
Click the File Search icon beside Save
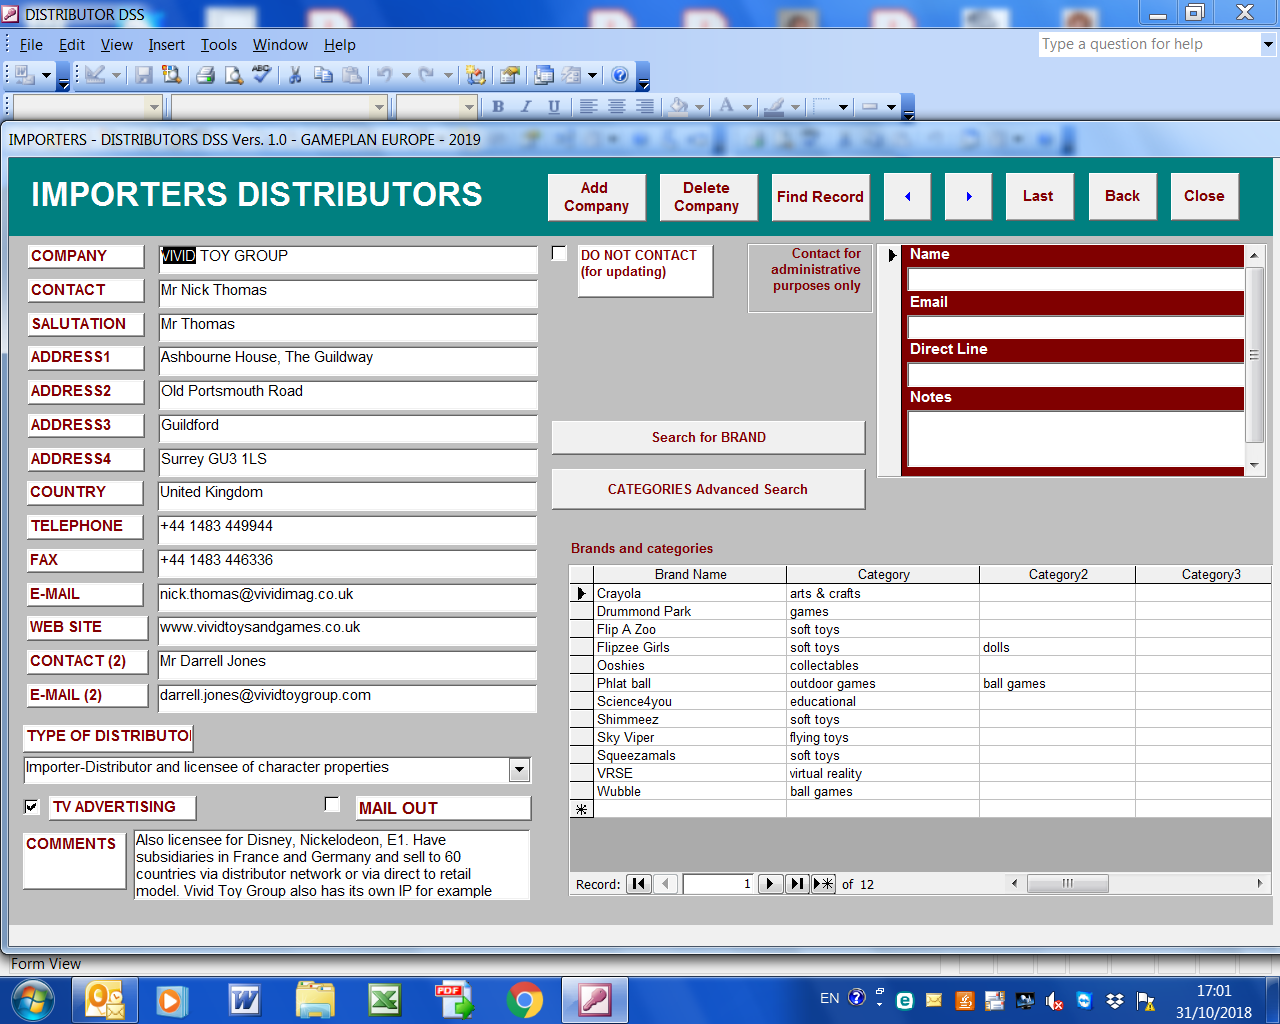[172, 75]
